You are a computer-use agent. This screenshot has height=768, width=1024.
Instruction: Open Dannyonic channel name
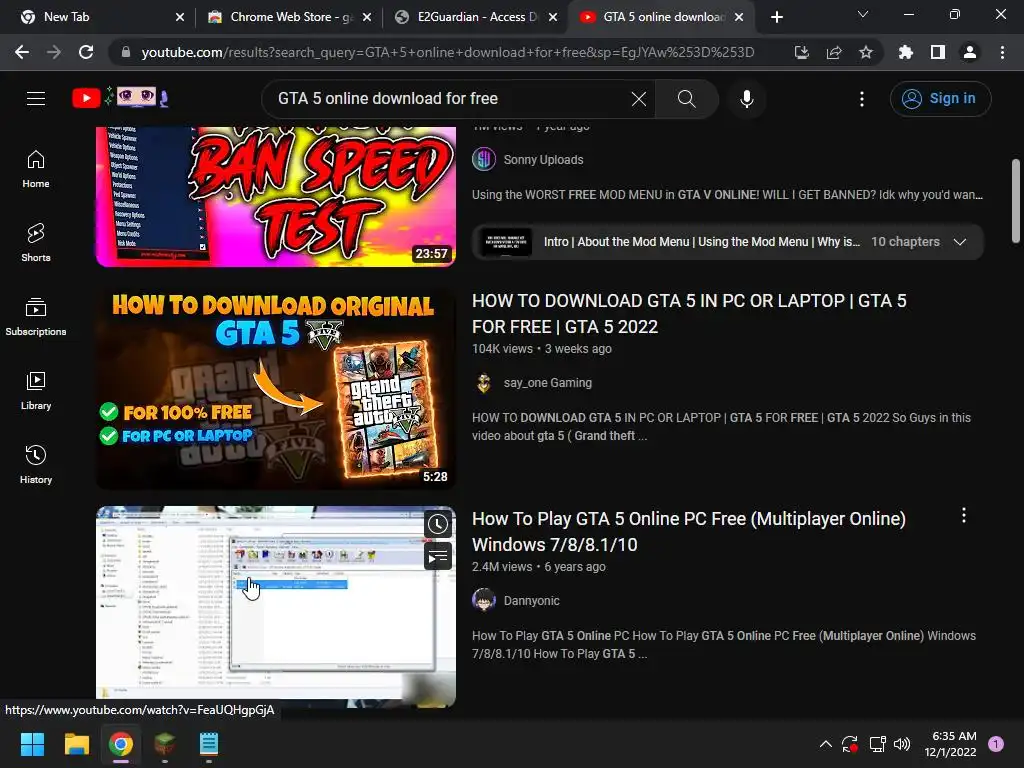click(x=532, y=601)
